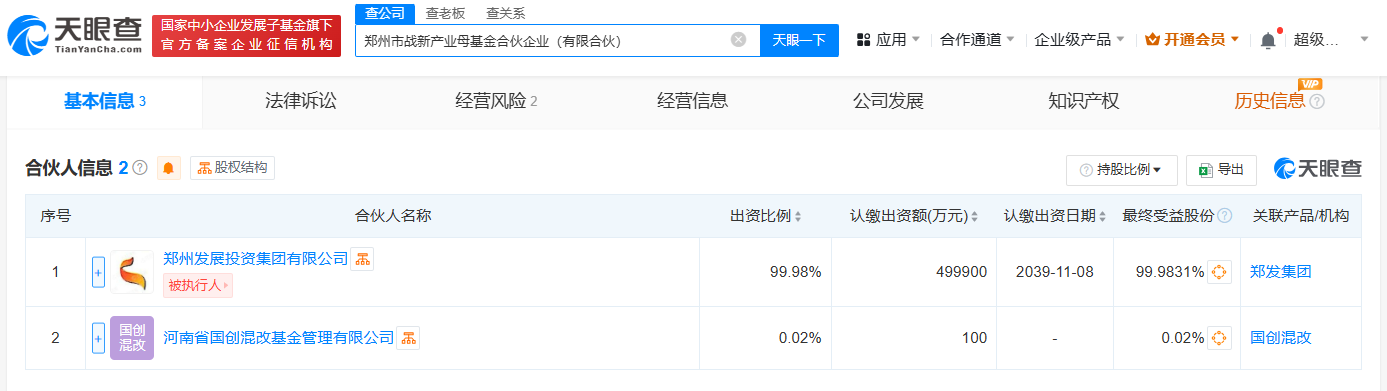Viewport: 1387px width, 391px height.
Task: Click the clear search text icon
Action: pyautogui.click(x=738, y=40)
